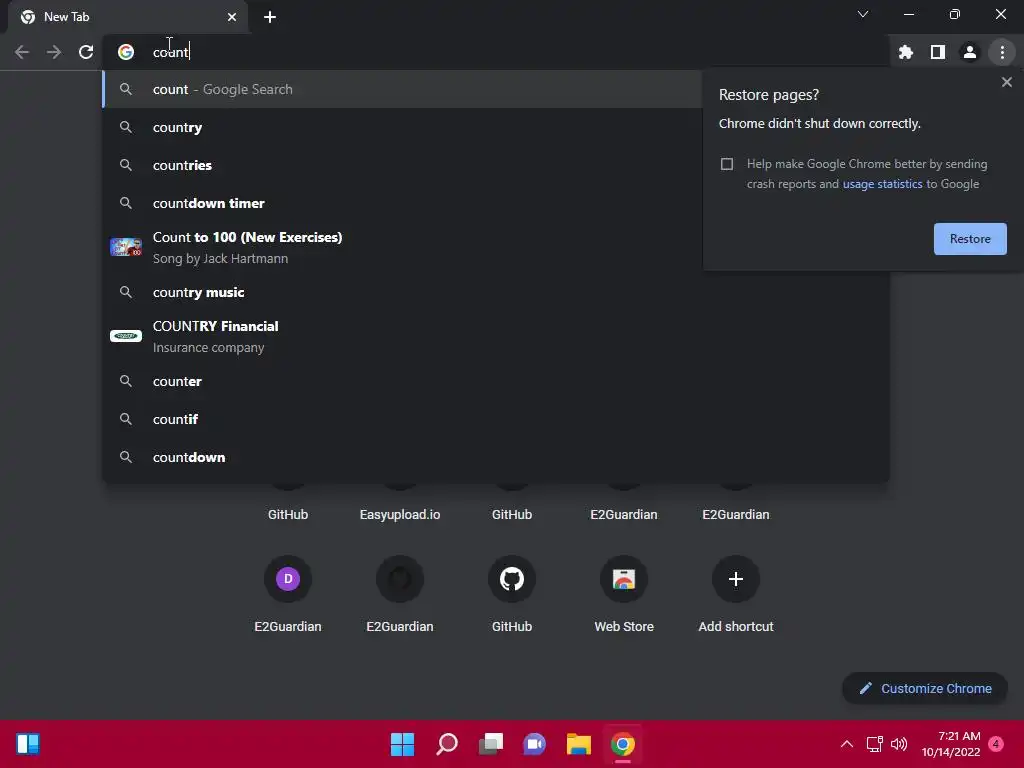
Task: Open the profile avatar icon
Action: coord(970,52)
